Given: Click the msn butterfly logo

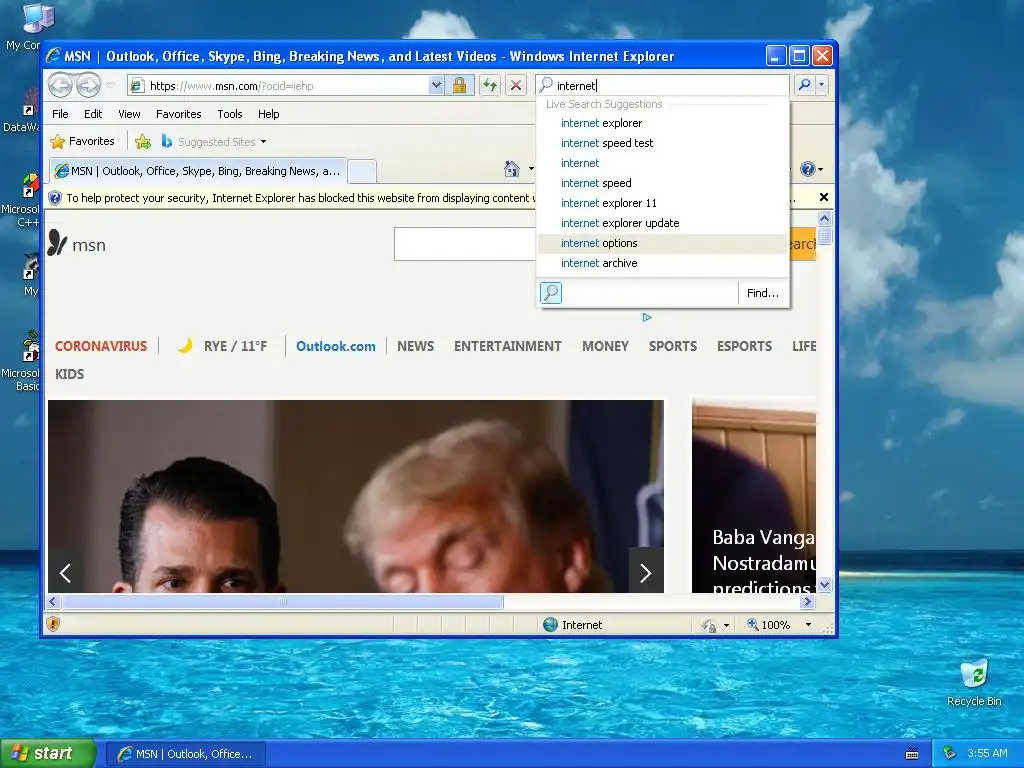Looking at the screenshot, I should point(57,243).
